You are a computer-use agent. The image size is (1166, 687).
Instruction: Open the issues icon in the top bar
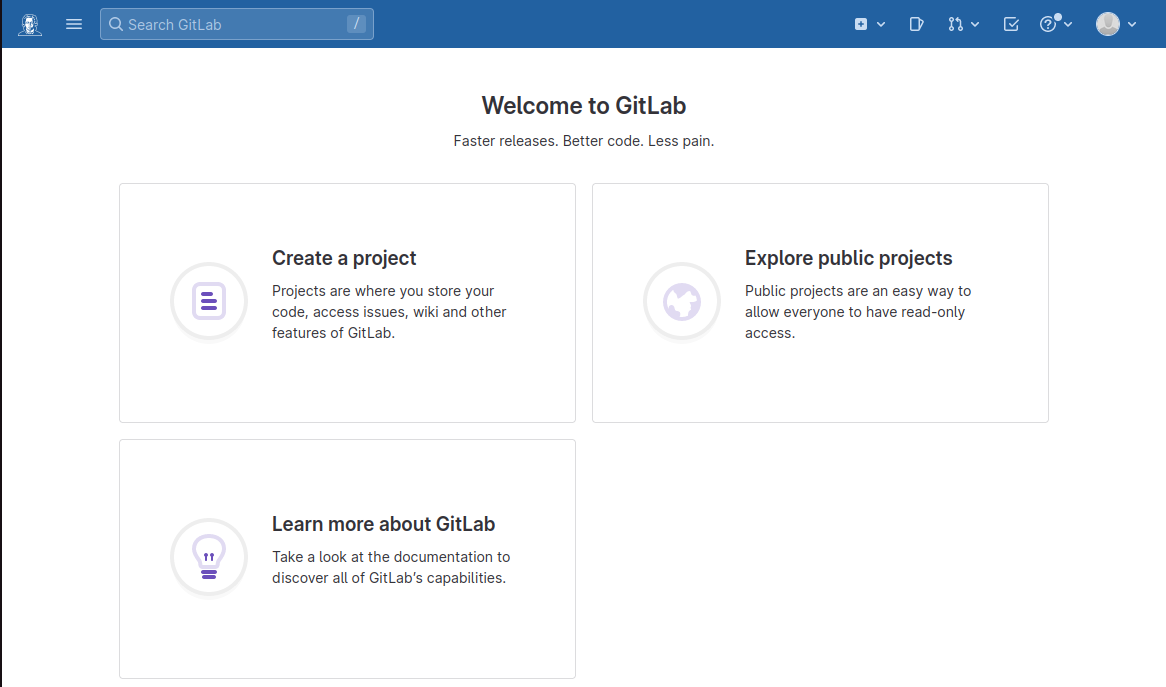pos(916,25)
